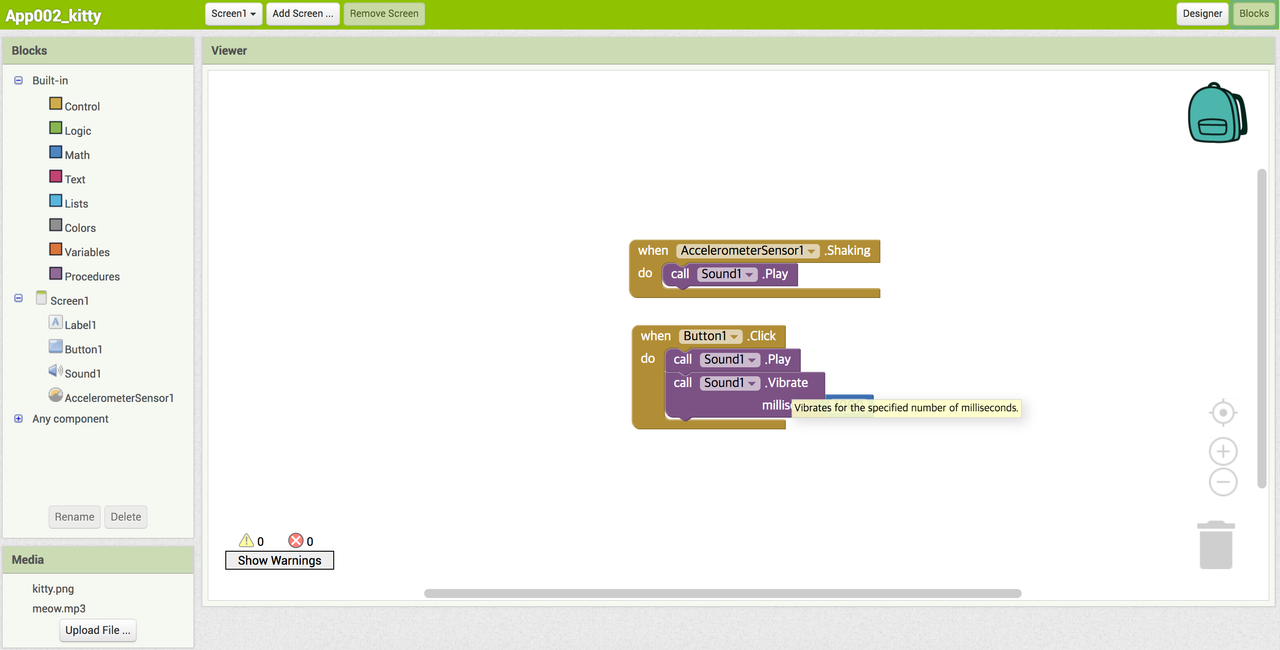Viewport: 1280px width, 650px height.
Task: Click the Remove Screen button
Action: click(x=385, y=14)
